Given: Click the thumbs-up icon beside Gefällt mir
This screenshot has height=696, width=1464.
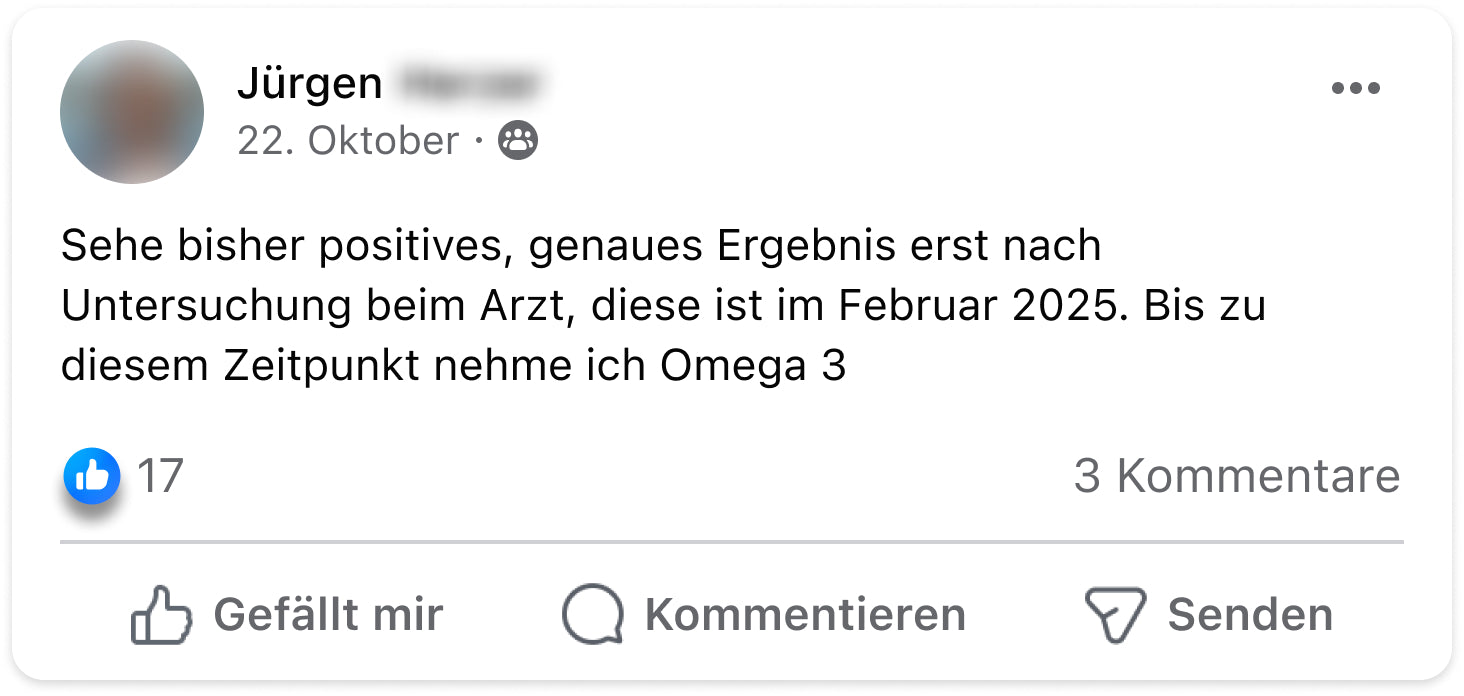Looking at the screenshot, I should (x=161, y=614).
